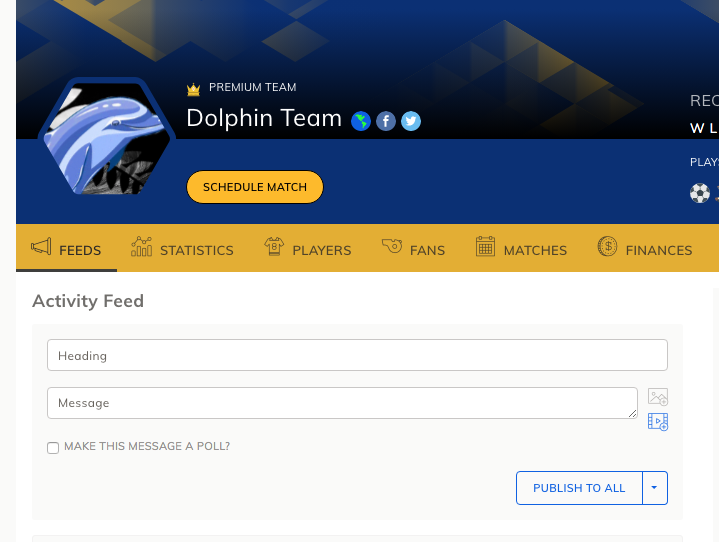Viewport: 719px width, 542px height.
Task: Click the premium crown icon
Action: point(194,89)
